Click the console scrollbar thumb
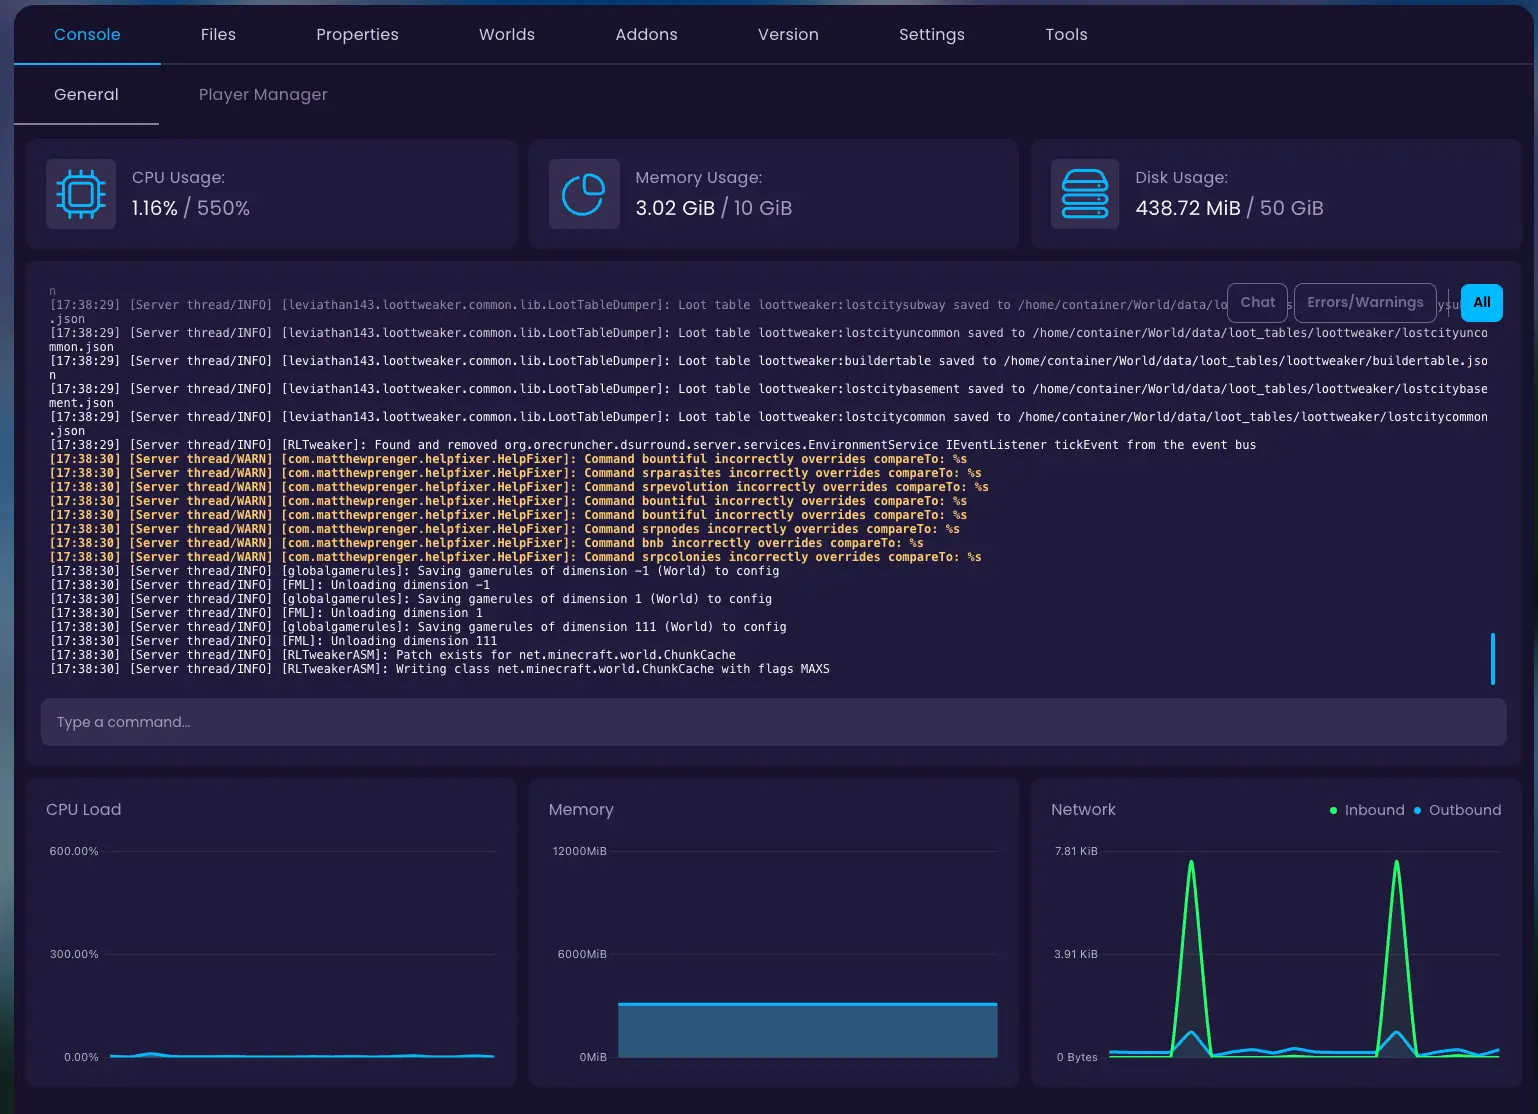Viewport: 1538px width, 1114px height. click(1493, 659)
